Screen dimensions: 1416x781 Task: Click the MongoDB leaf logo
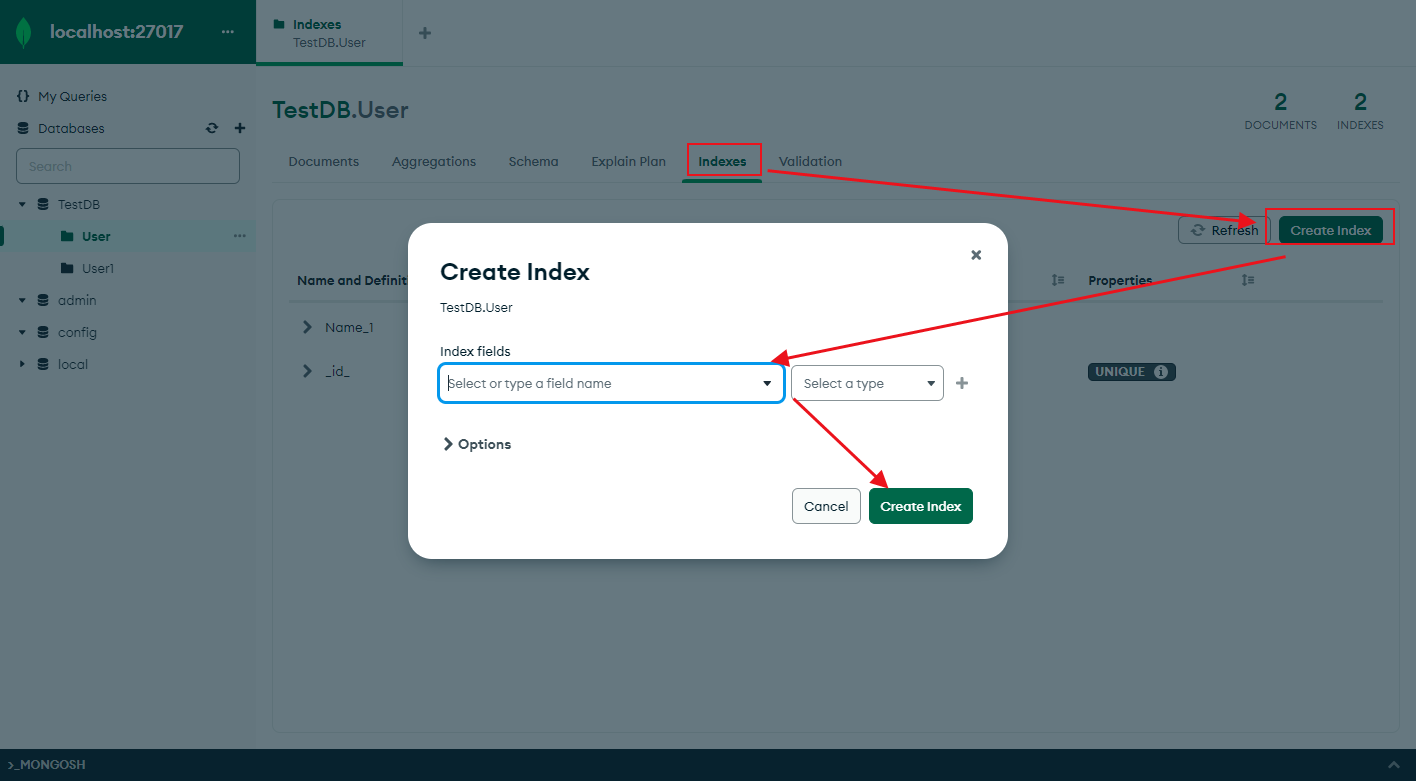point(24,32)
